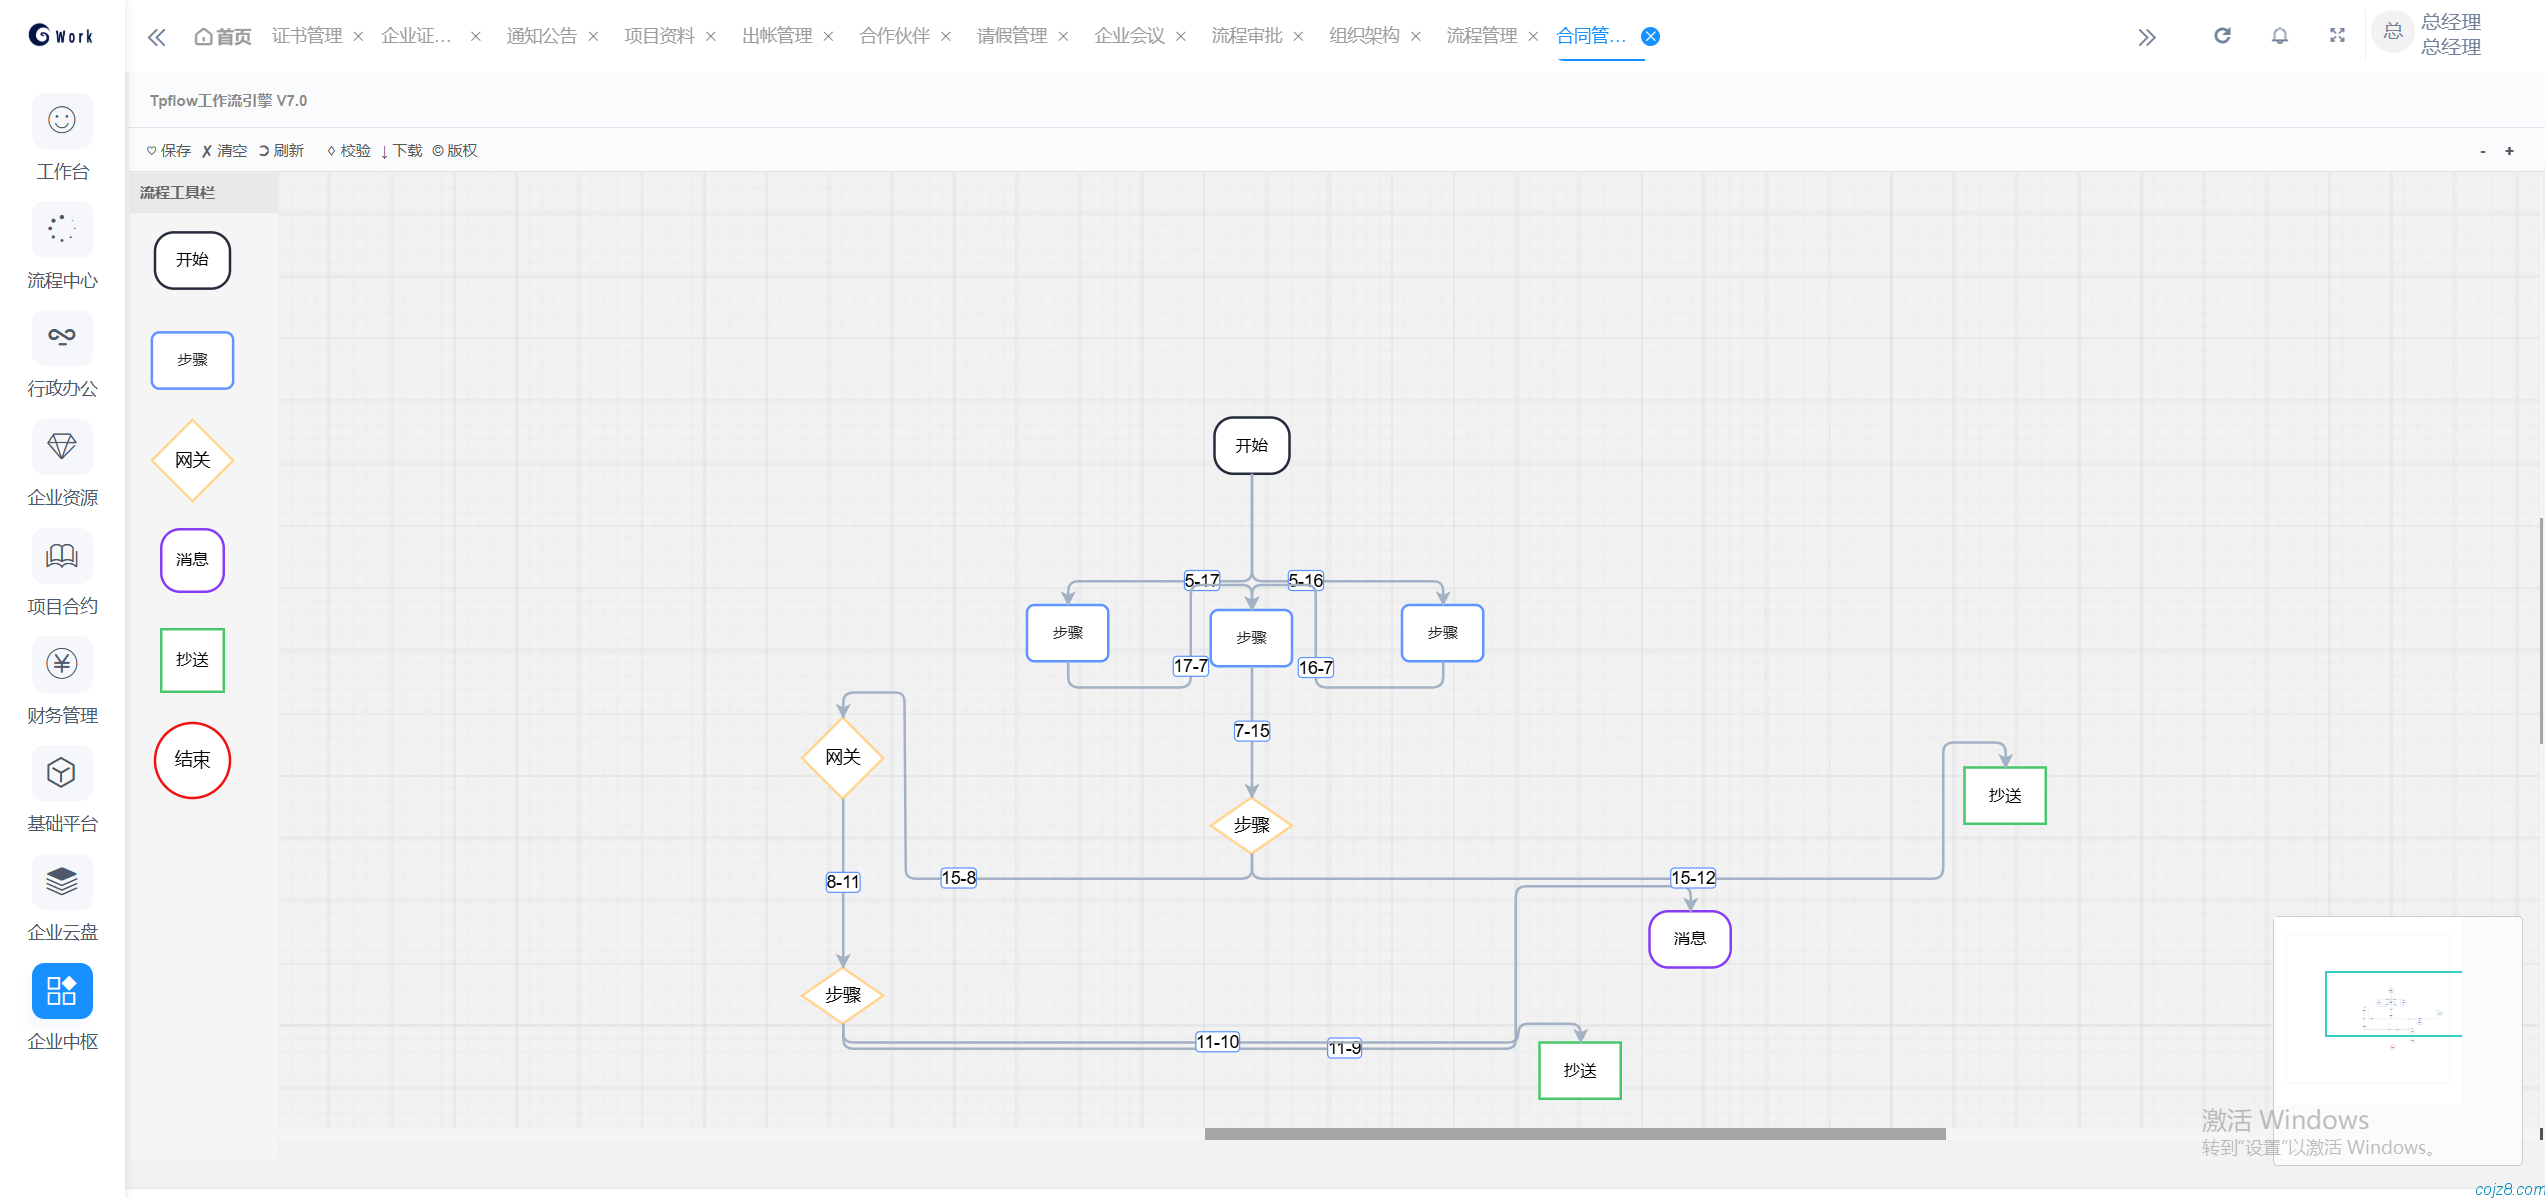
Task: Switch to the 项目资料 tab
Action: (x=659, y=36)
